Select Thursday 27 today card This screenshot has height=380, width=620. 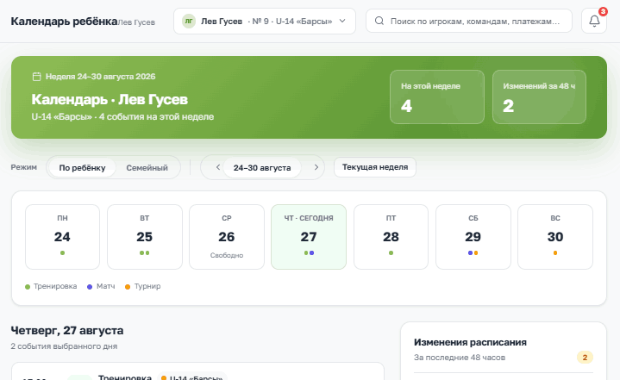309,237
